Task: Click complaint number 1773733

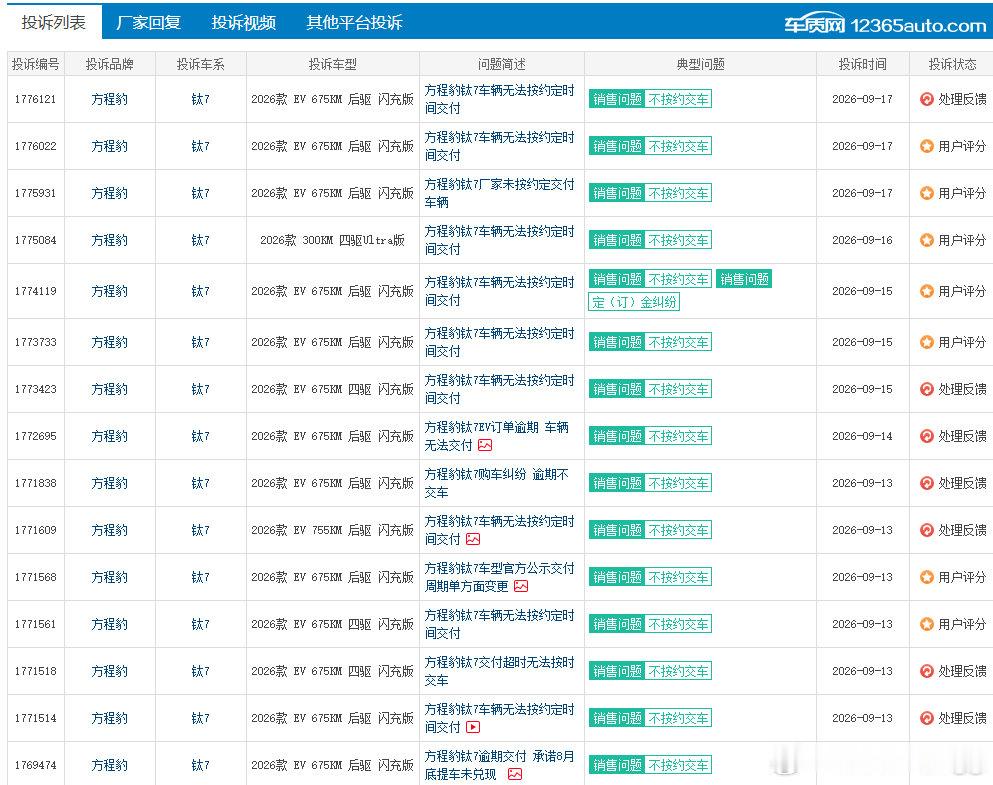Action: click(x=35, y=342)
